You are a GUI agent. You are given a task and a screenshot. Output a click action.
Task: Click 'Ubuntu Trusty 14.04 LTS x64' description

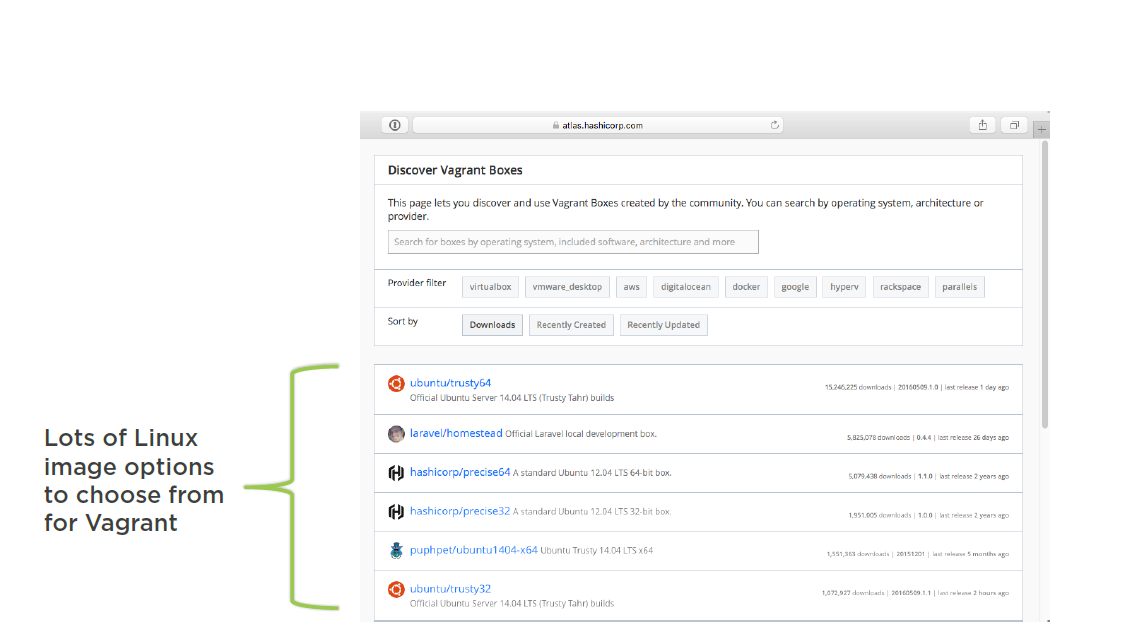[x=596, y=550]
